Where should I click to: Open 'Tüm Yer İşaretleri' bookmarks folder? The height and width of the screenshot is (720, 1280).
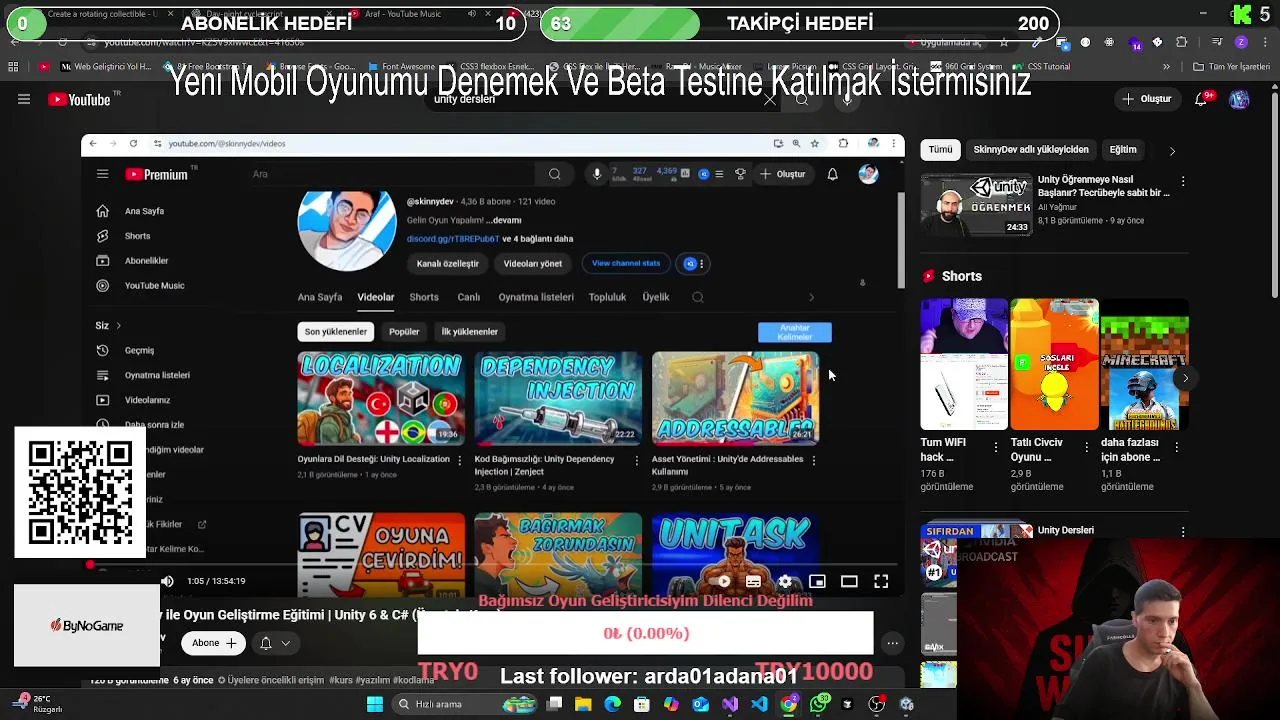click(x=1231, y=67)
